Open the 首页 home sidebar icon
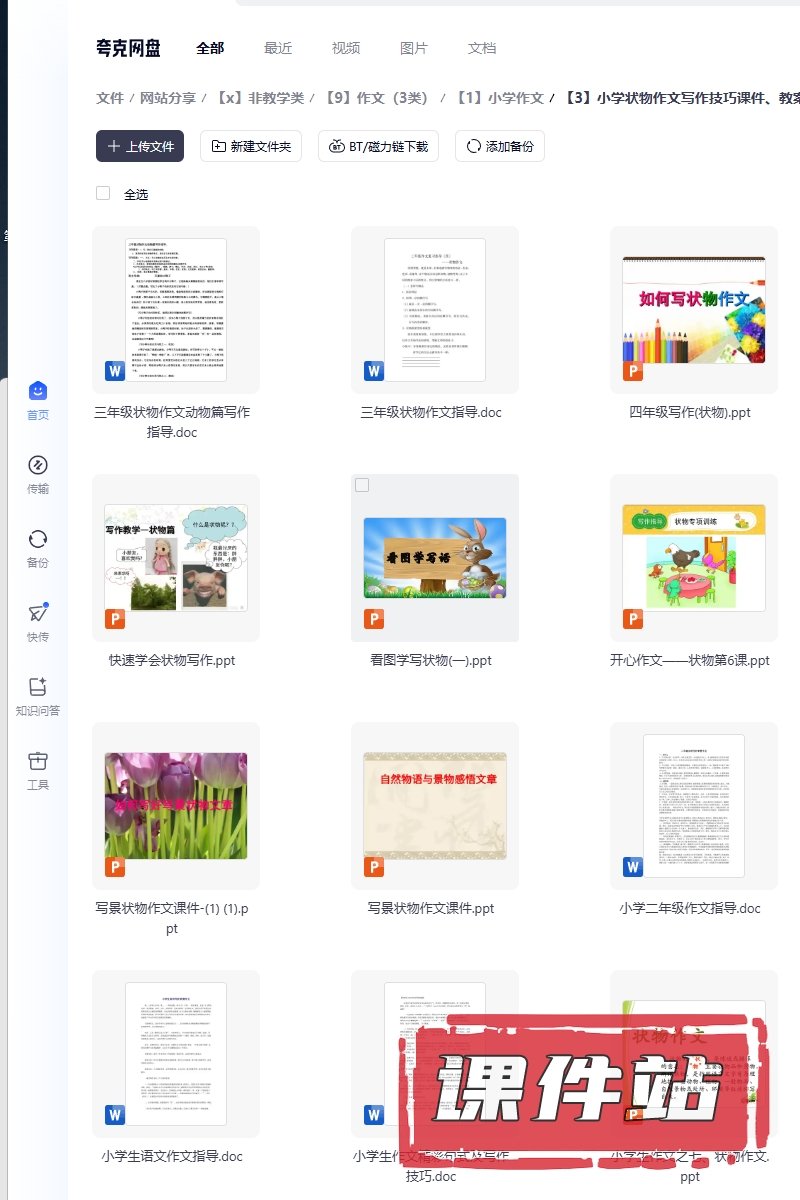The height and width of the screenshot is (1200, 800). [37, 392]
